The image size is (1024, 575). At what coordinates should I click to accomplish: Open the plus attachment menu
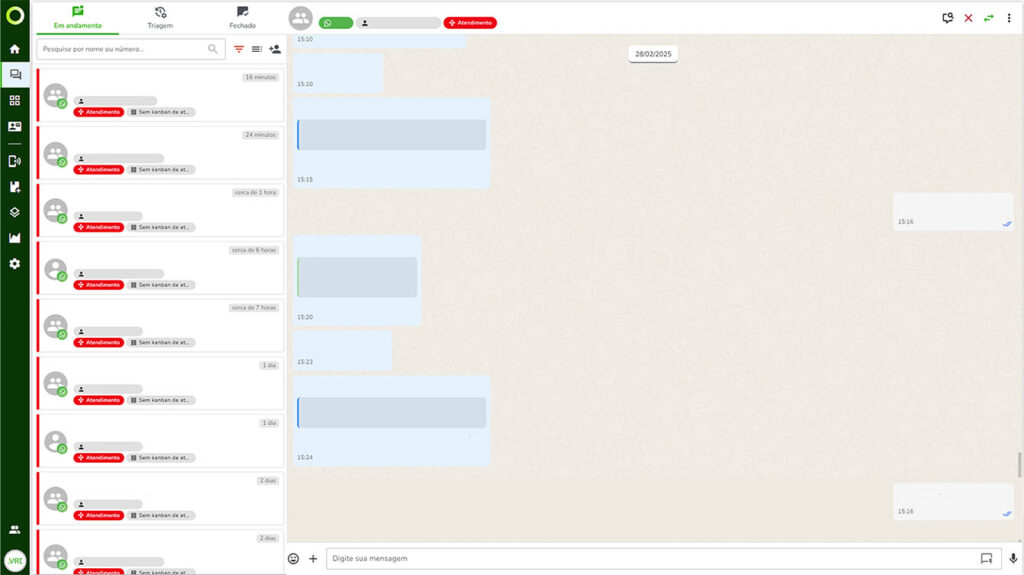coord(313,559)
